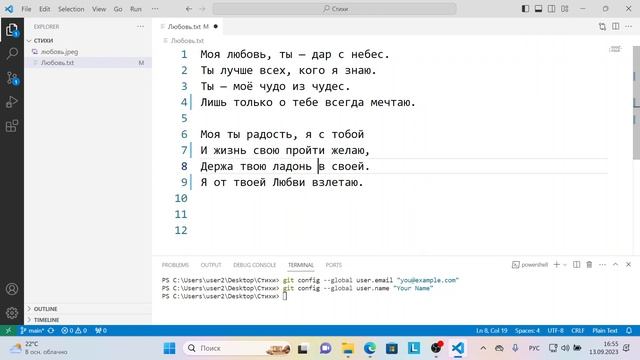This screenshot has width=640, height=360.
Task: Open terminal panel More Actions ellipsis
Action: click(x=602, y=264)
